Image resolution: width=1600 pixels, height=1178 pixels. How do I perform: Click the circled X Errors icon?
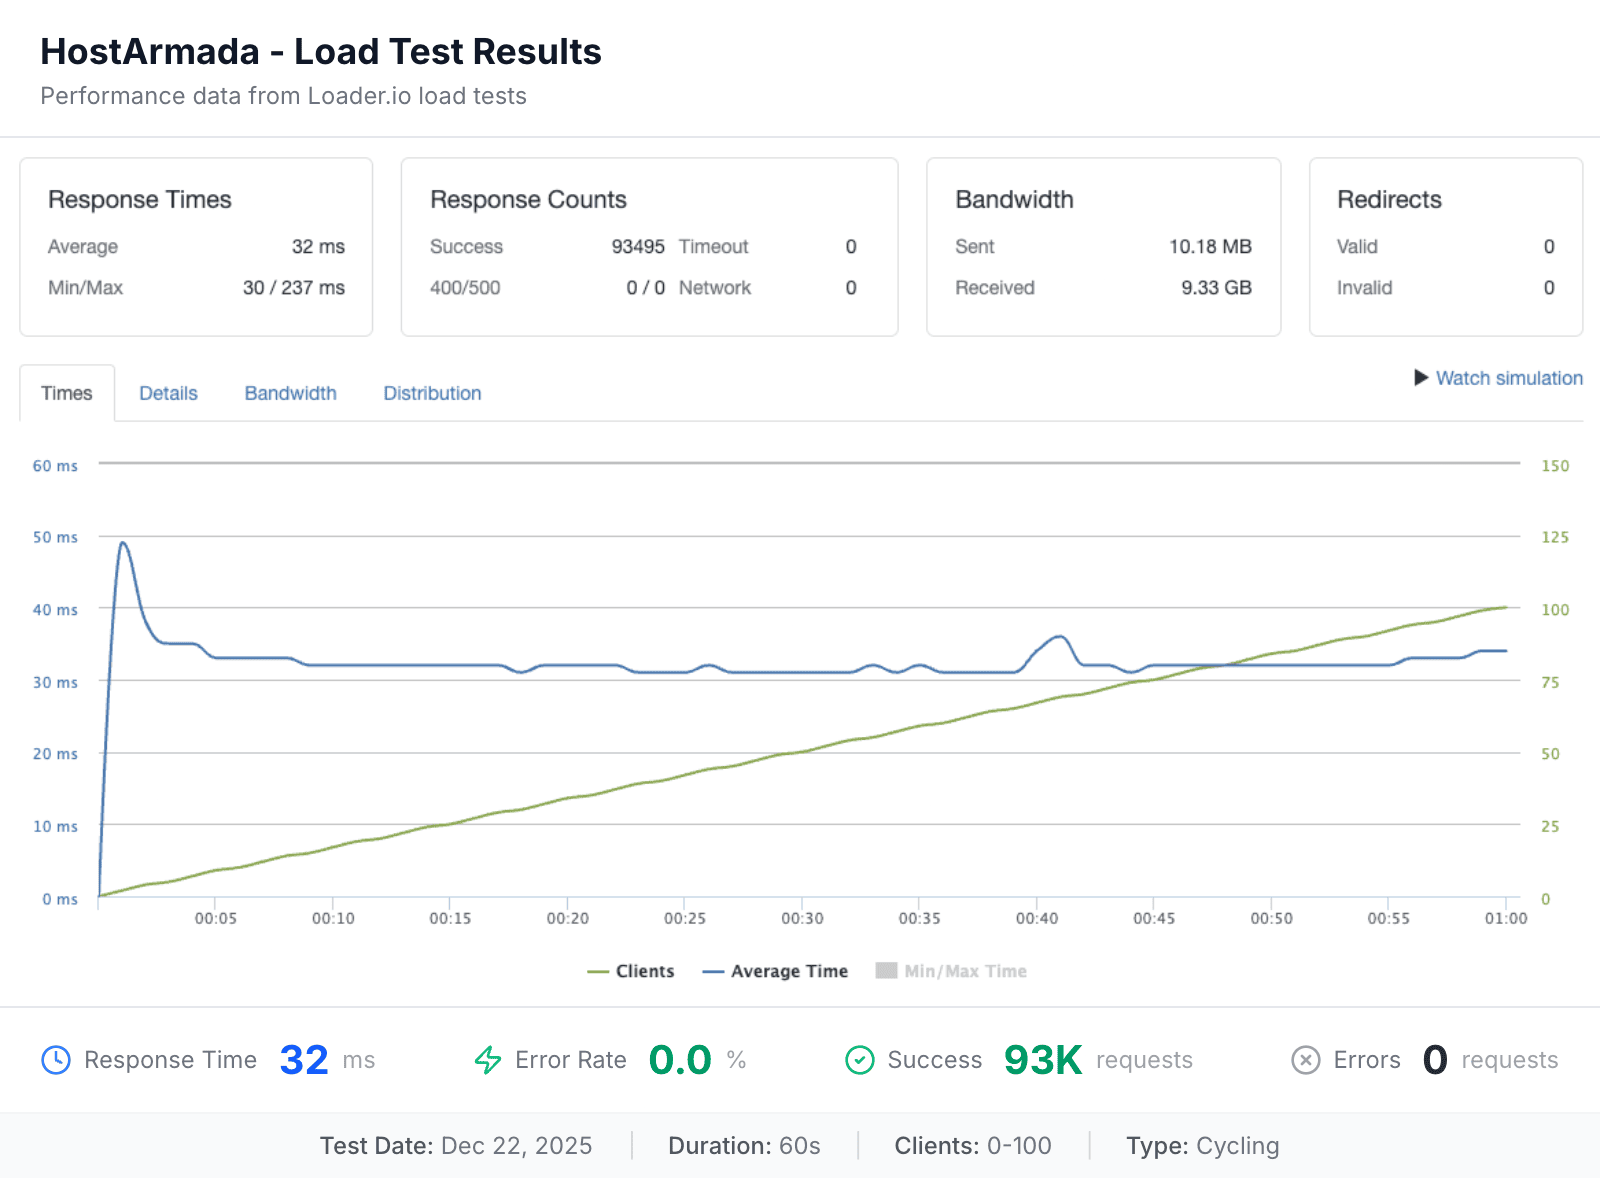(x=1306, y=1060)
